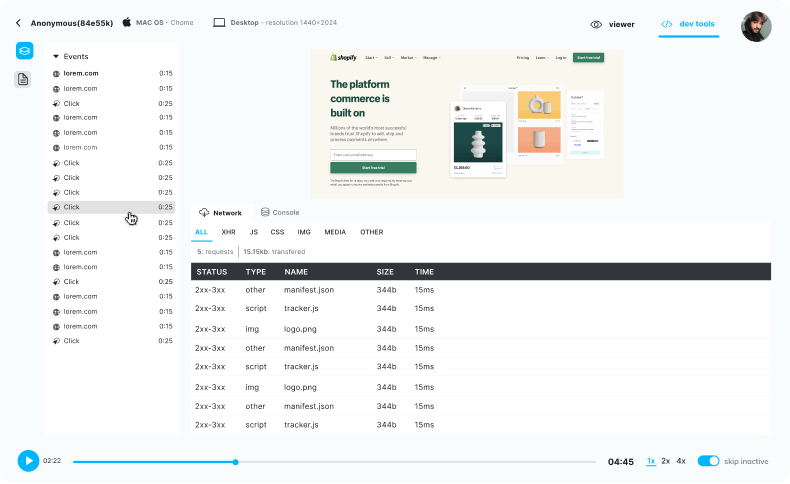Click Start free trial in preview header
This screenshot has height=484, width=790.
(x=588, y=57)
